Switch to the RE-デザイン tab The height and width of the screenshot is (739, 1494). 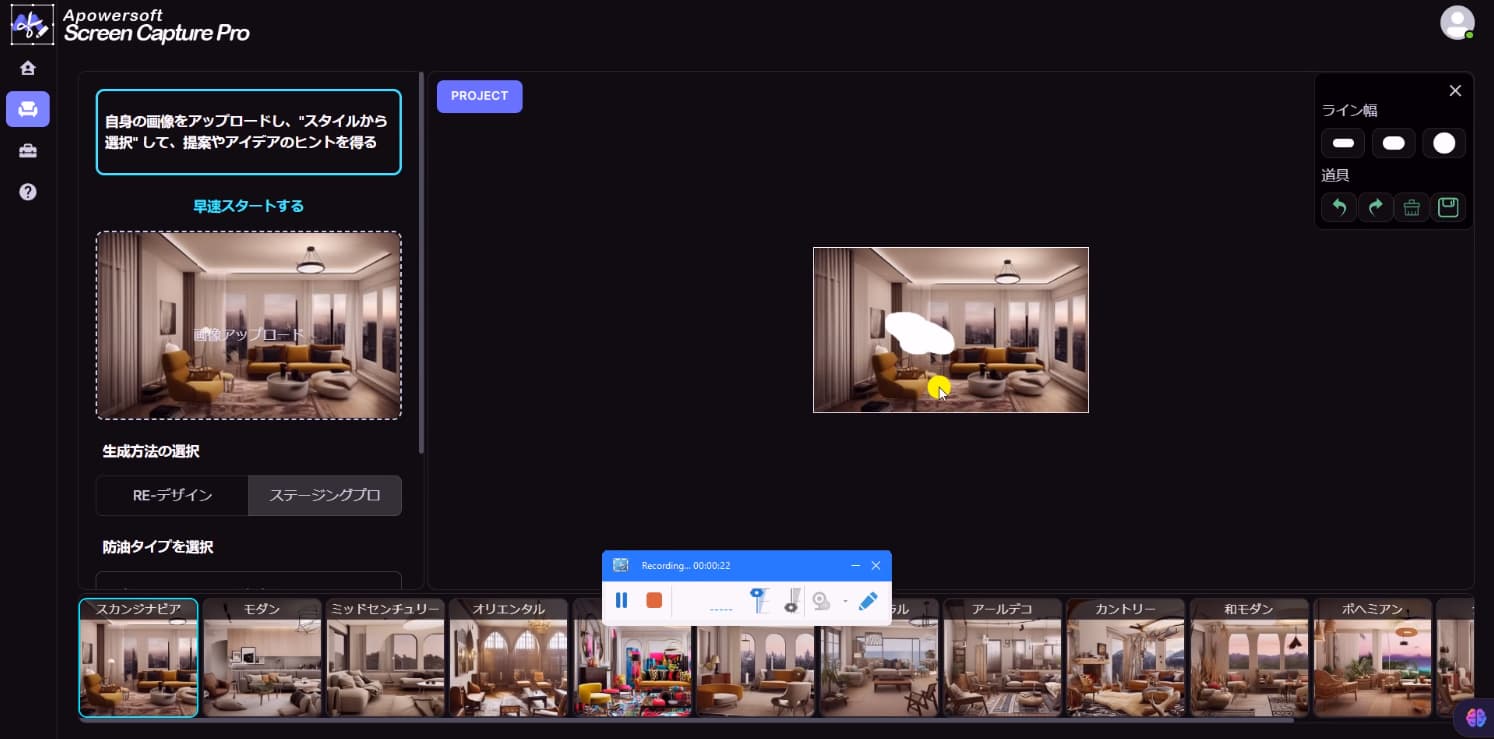pos(172,495)
